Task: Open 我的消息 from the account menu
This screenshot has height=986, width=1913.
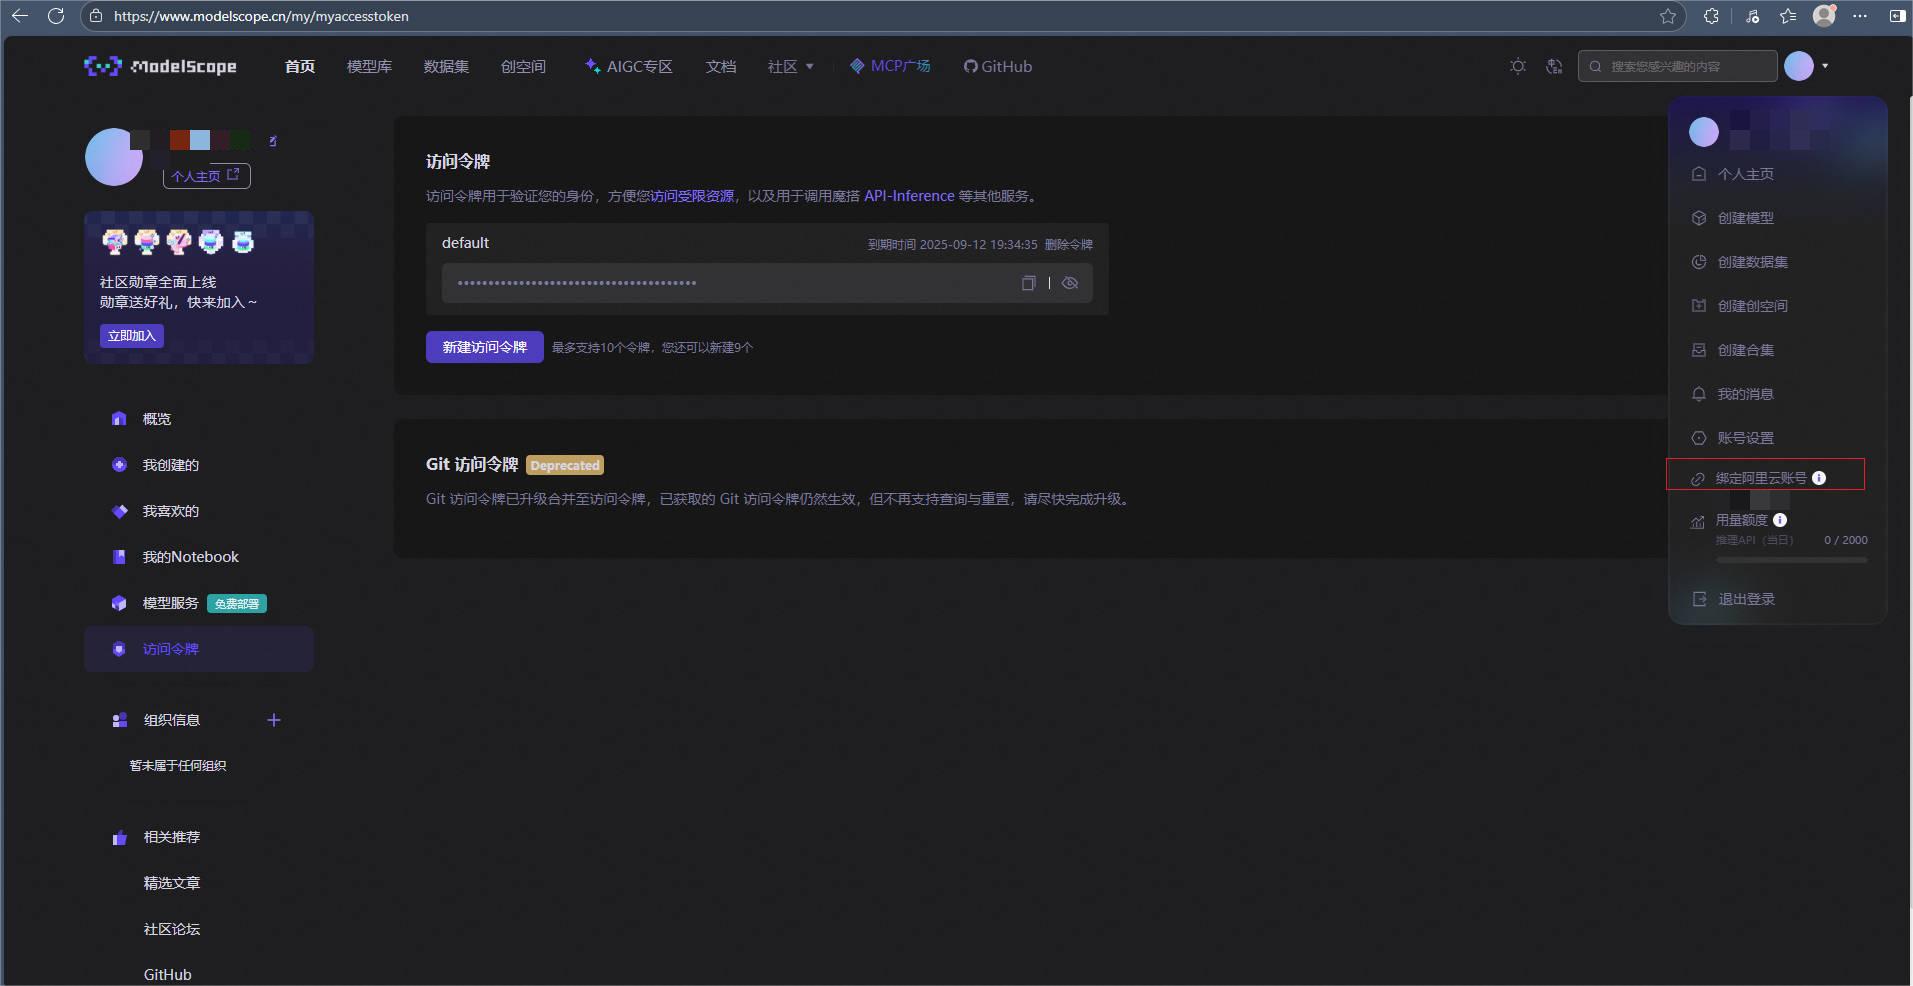Action: click(1746, 394)
